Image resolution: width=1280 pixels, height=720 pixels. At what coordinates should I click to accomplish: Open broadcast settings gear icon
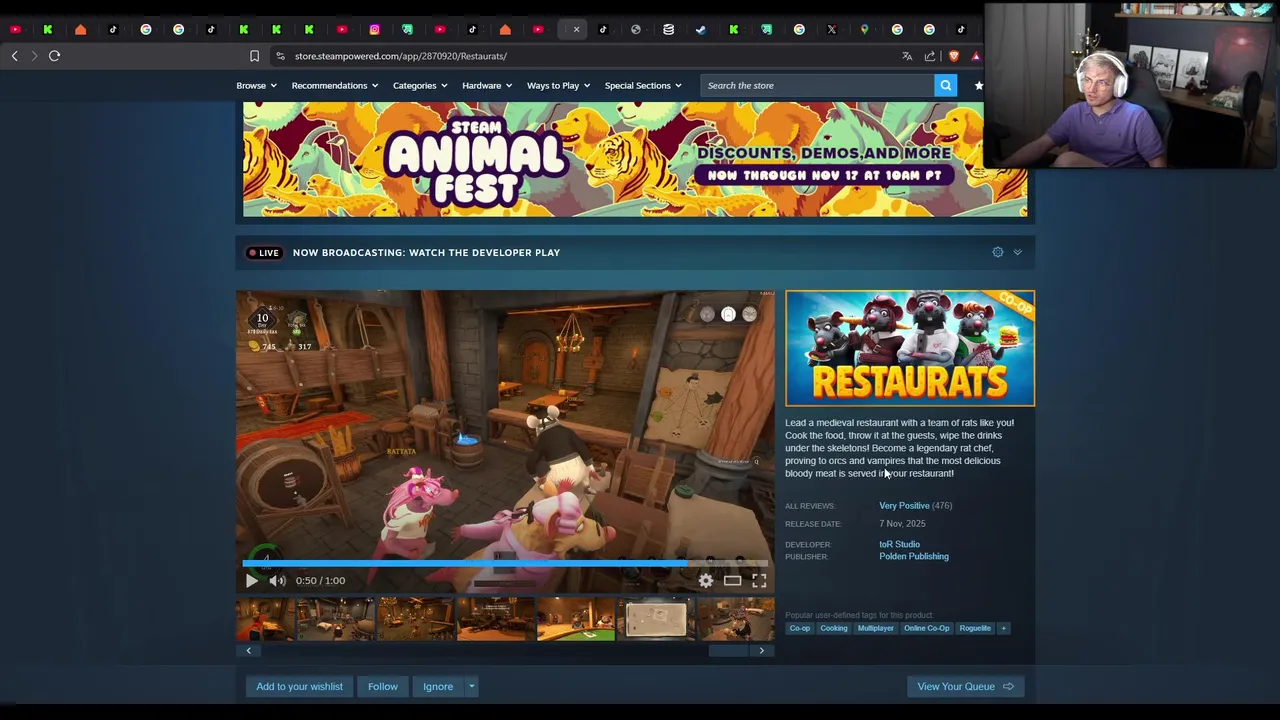[x=997, y=252]
